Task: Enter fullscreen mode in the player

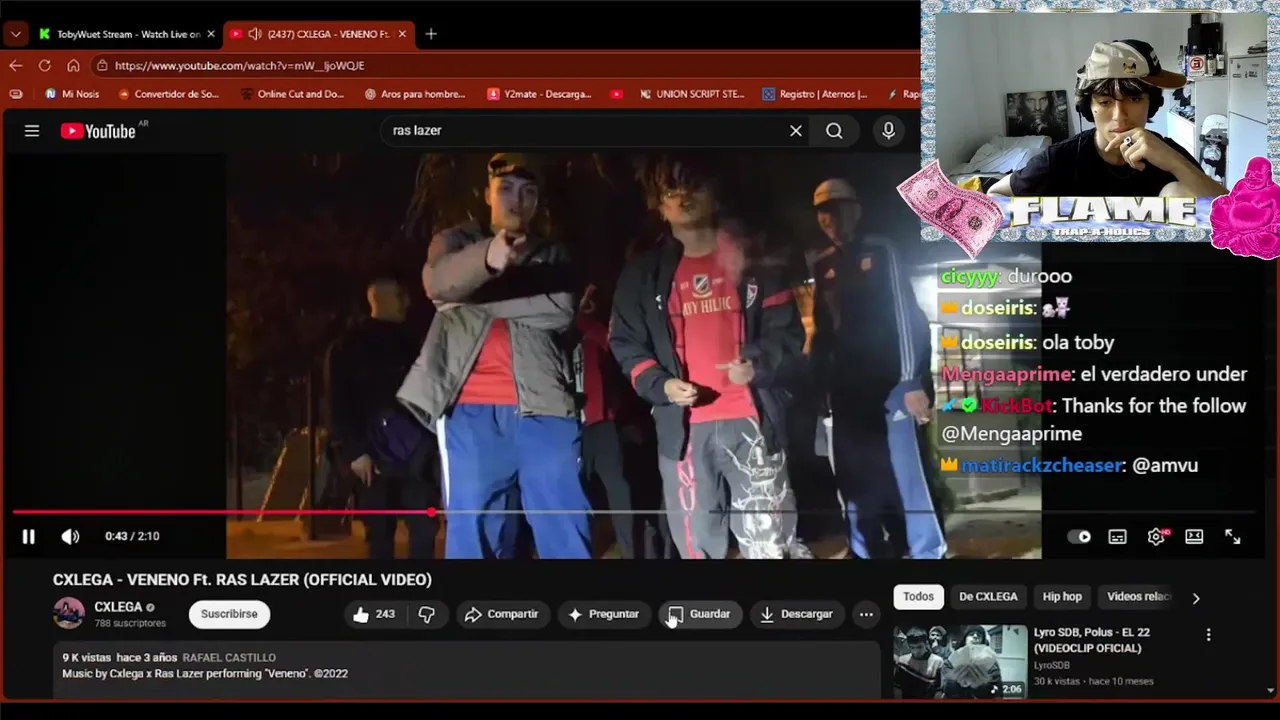Action: 1233,537
